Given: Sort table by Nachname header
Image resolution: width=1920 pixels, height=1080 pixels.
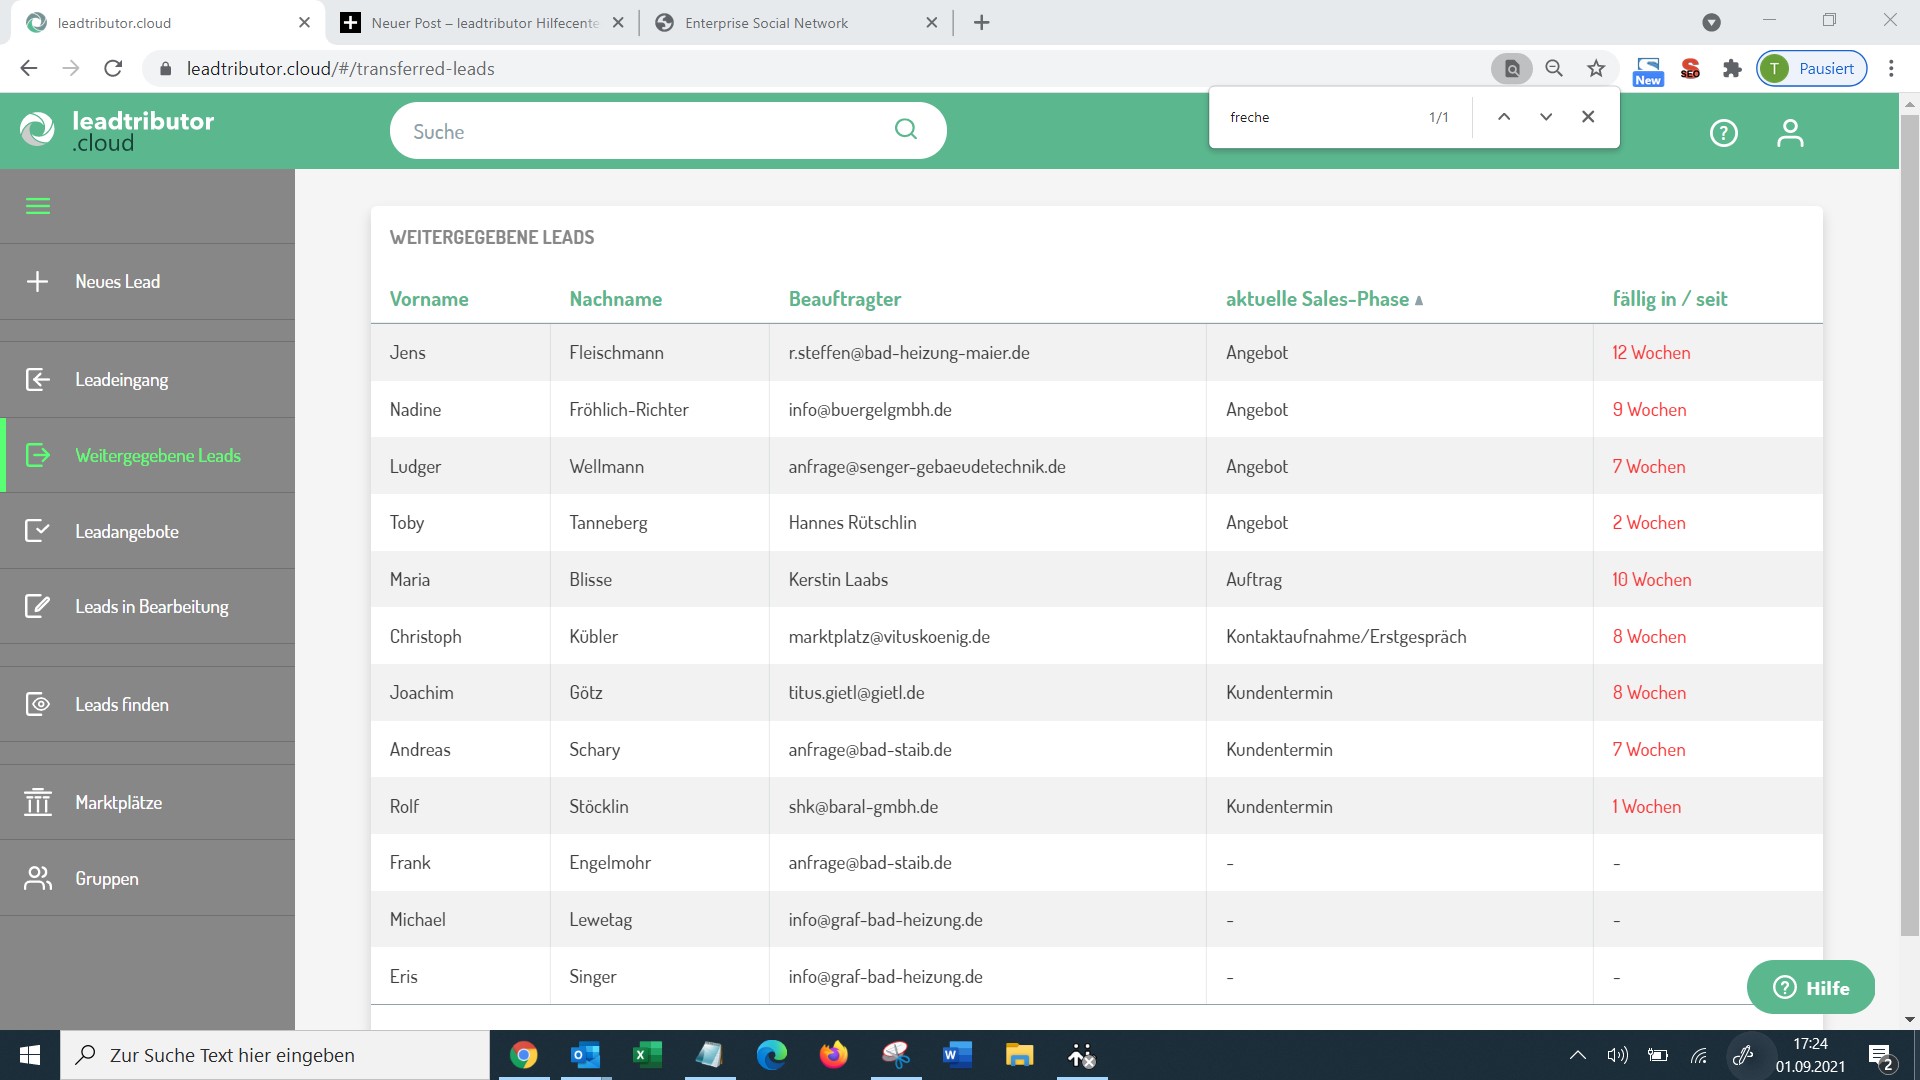Looking at the screenshot, I should point(615,299).
